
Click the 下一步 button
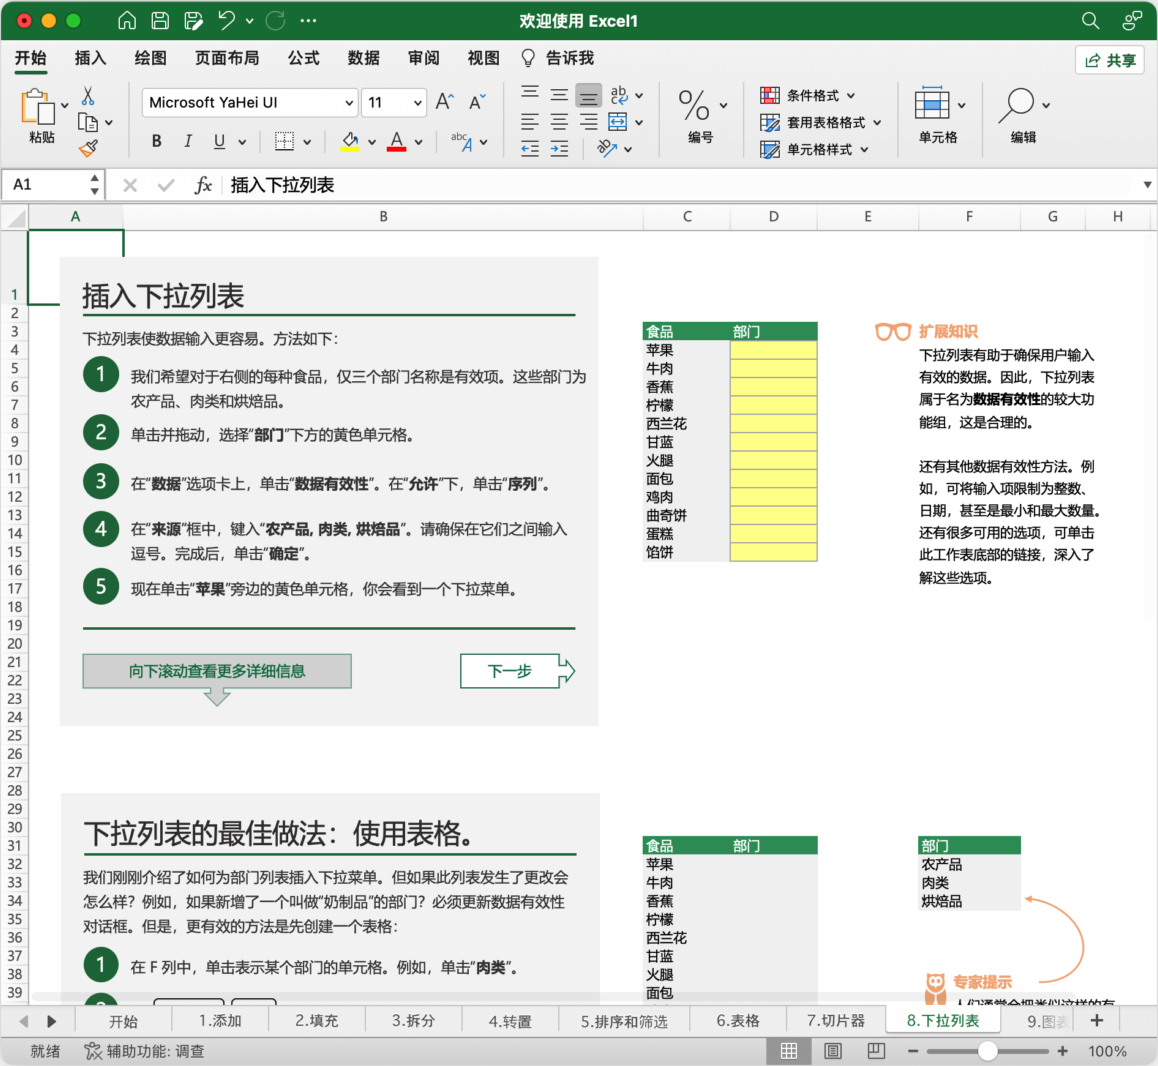tap(508, 671)
